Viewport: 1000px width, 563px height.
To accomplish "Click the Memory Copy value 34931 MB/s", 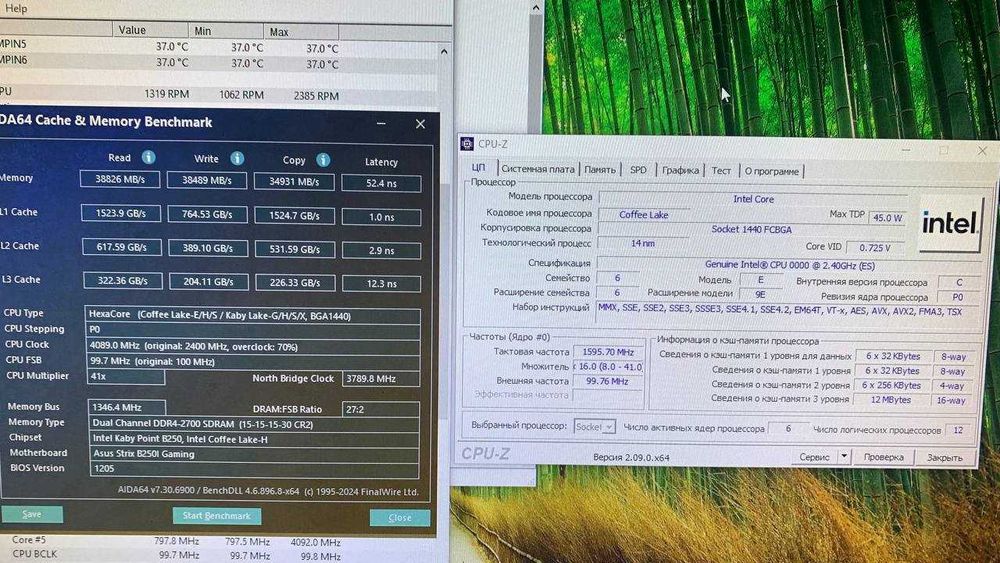I will click(x=293, y=182).
